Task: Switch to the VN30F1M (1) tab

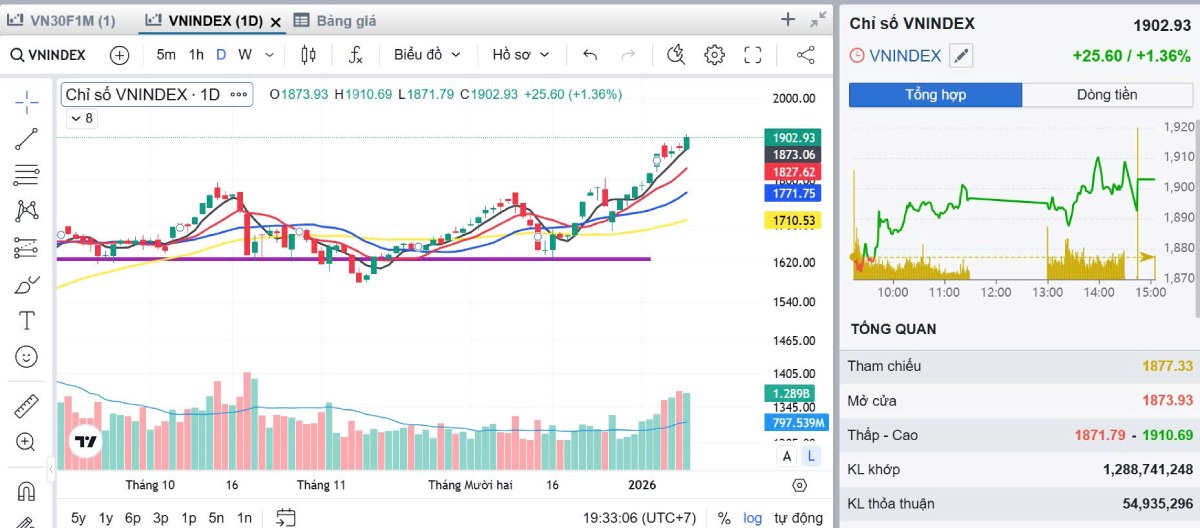Action: coord(61,20)
